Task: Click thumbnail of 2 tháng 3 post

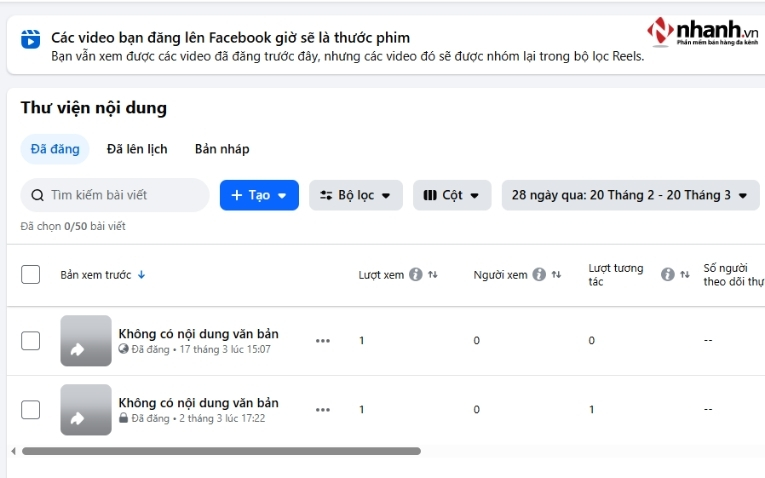Action: tap(86, 410)
